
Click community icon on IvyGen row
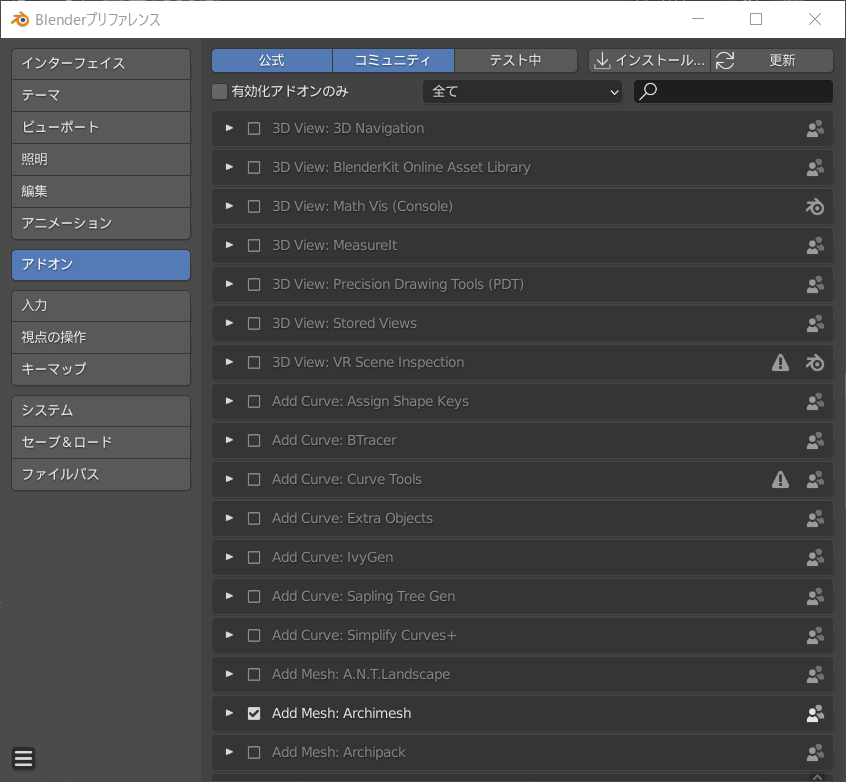coord(815,557)
